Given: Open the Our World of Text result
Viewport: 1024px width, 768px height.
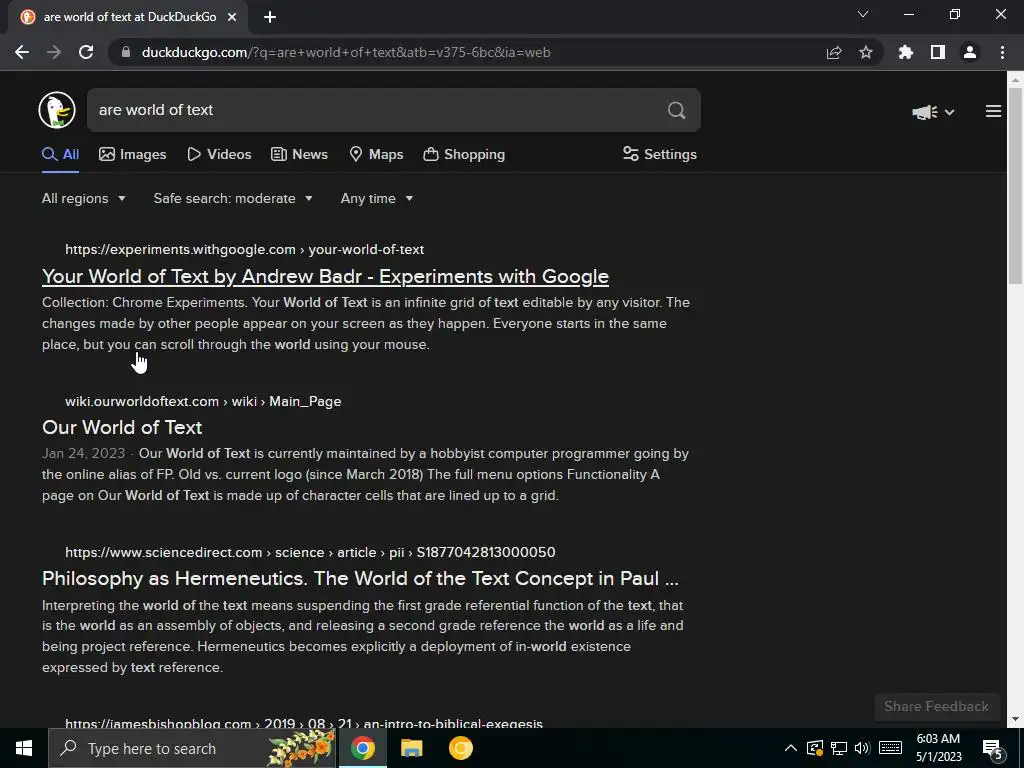Looking at the screenshot, I should 122,428.
